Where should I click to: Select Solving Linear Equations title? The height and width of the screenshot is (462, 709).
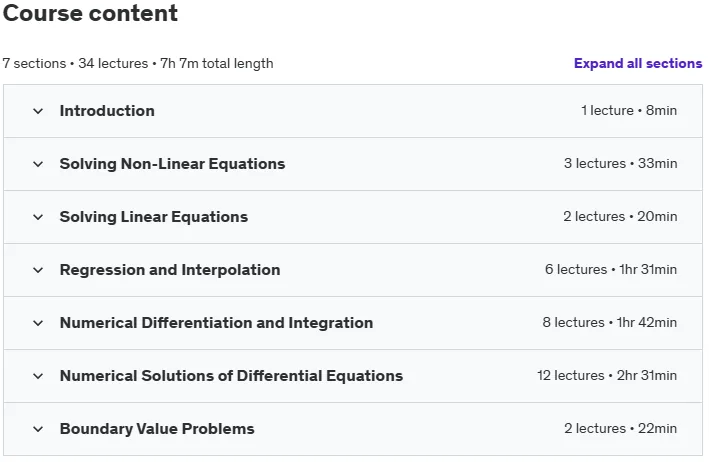[154, 217]
